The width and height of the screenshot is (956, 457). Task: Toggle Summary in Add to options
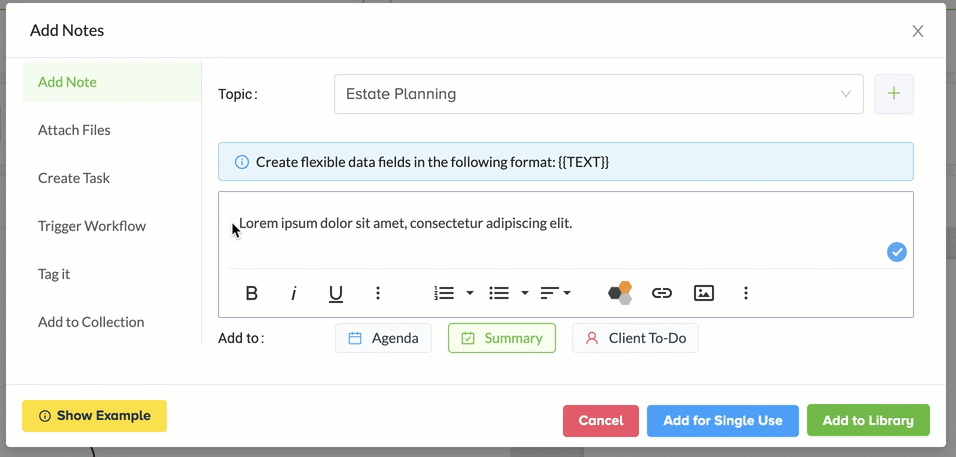coord(502,338)
